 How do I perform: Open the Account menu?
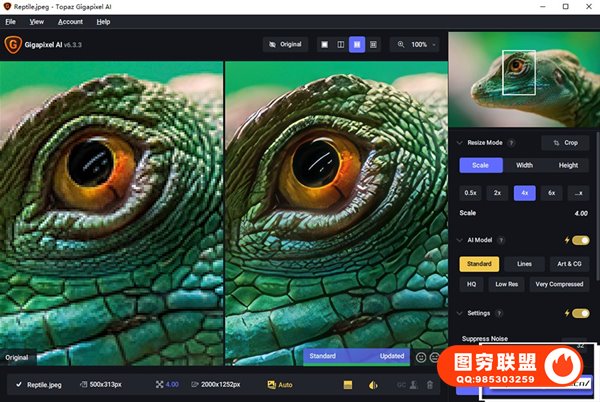(x=70, y=21)
